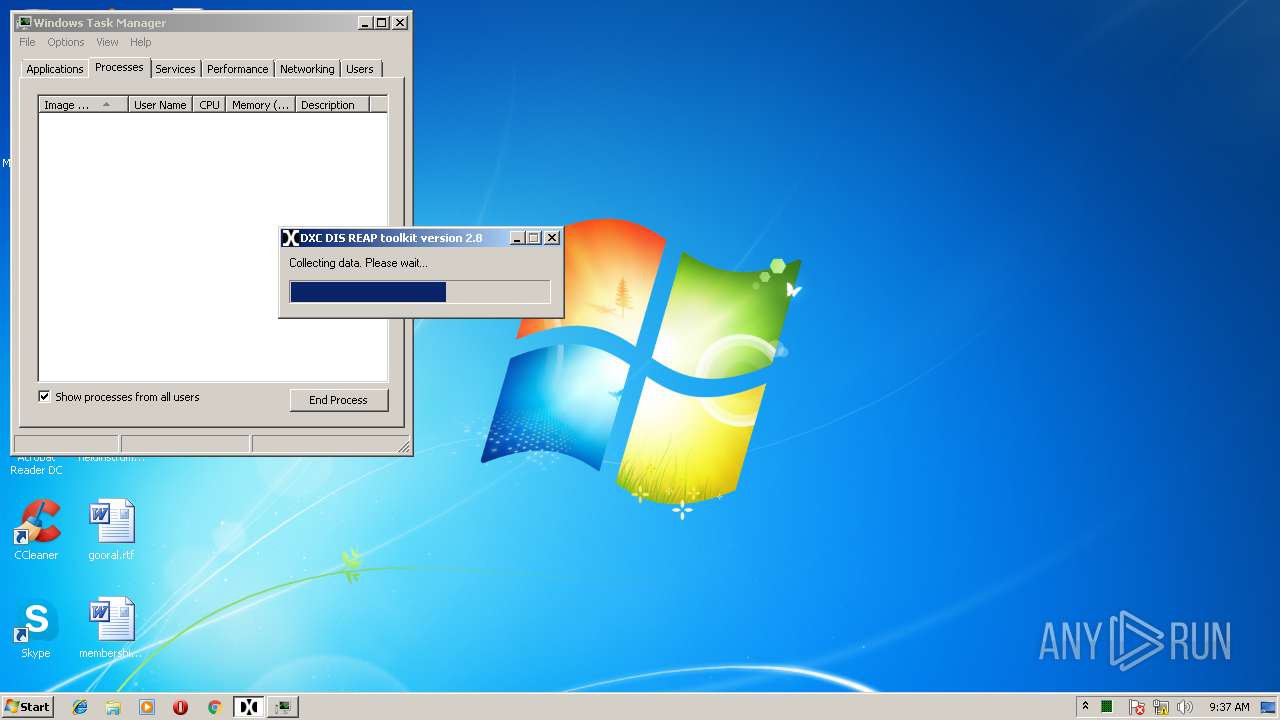Switch to the Services tab
This screenshot has width=1280, height=720.
[175, 69]
